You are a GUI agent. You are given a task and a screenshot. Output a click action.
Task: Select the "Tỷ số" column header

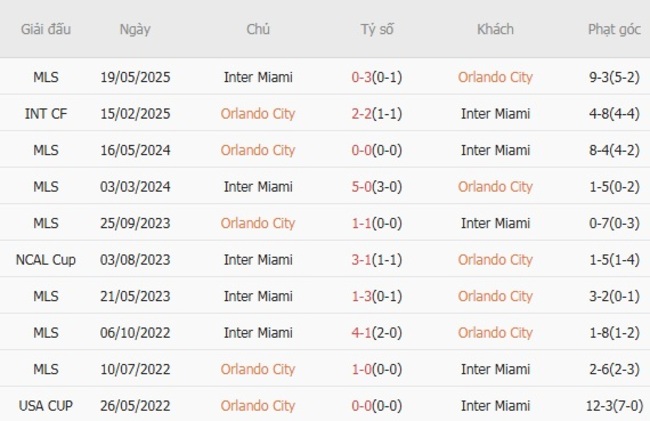[x=377, y=29]
